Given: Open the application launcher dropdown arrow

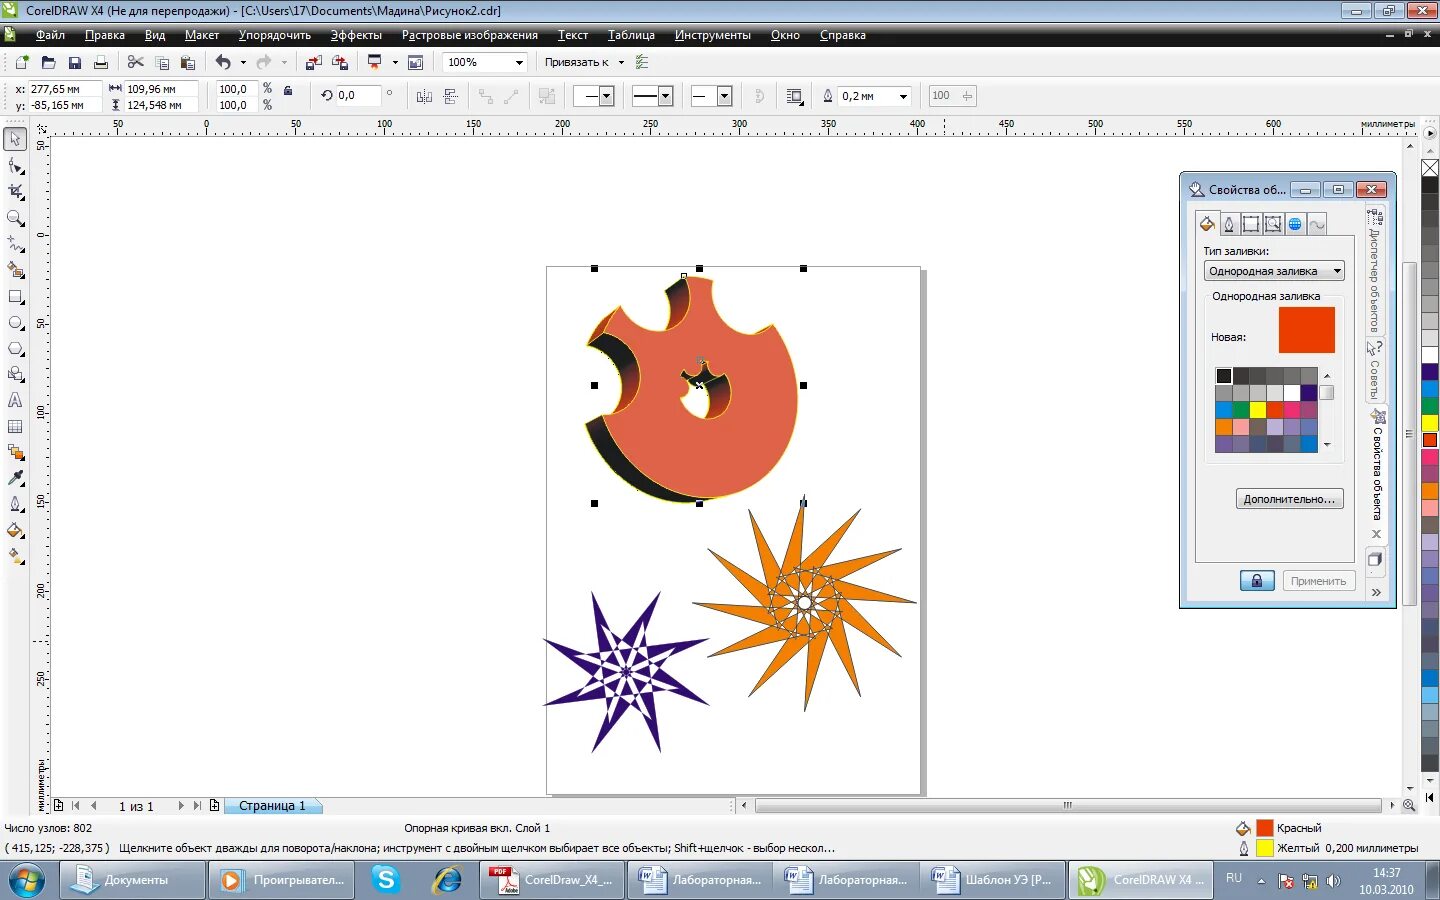Looking at the screenshot, I should coord(395,62).
